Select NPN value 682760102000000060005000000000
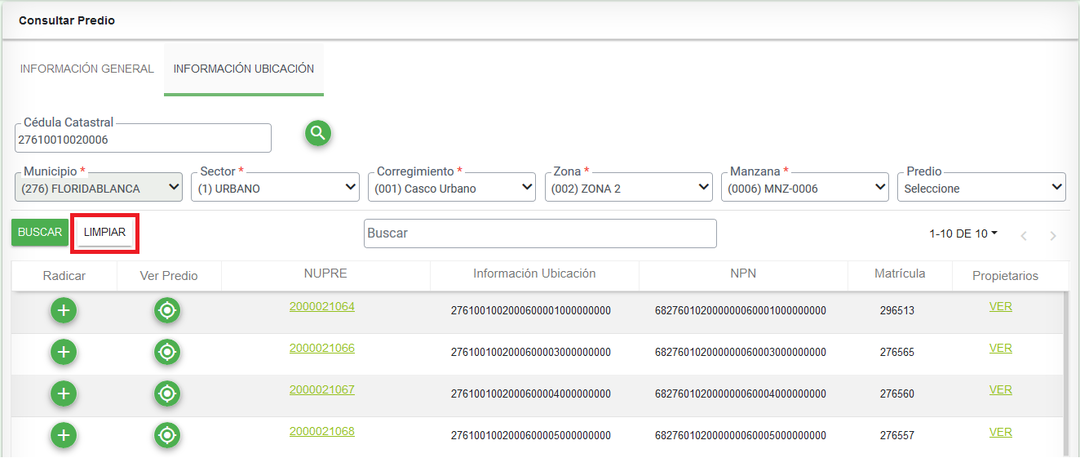This screenshot has width=1080, height=458. (740, 436)
